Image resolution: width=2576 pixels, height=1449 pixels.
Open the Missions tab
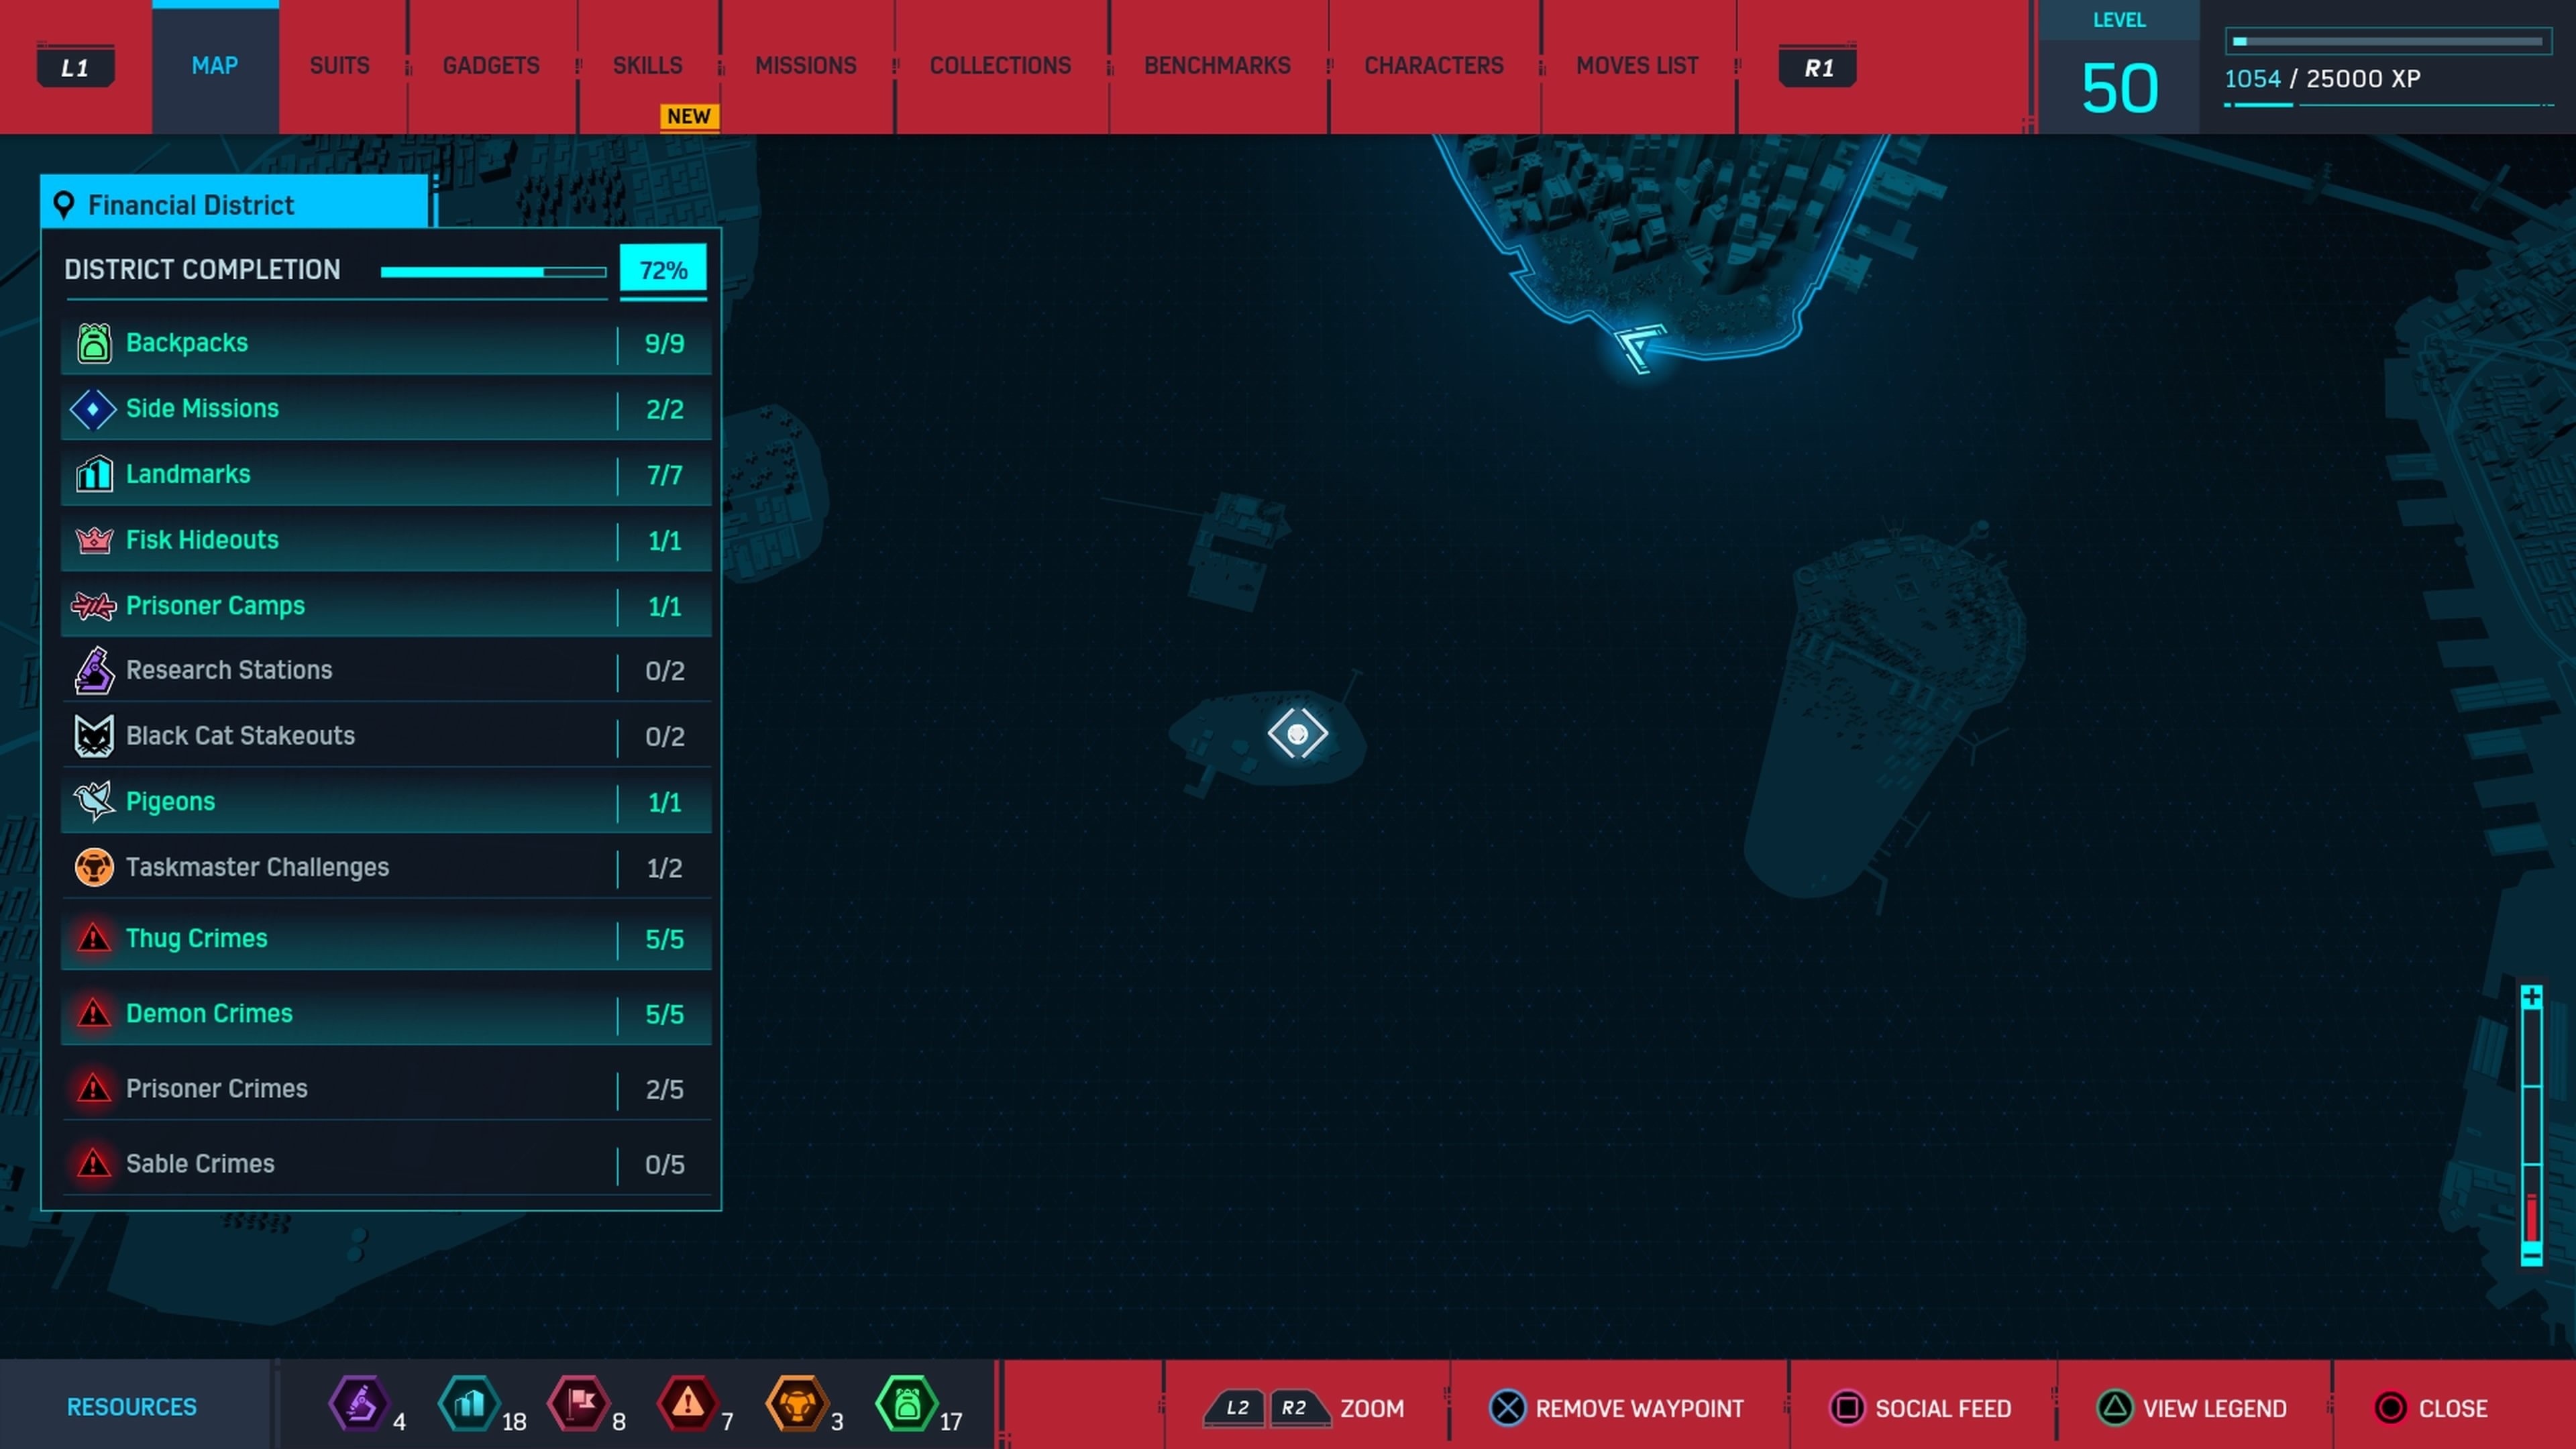coord(806,66)
